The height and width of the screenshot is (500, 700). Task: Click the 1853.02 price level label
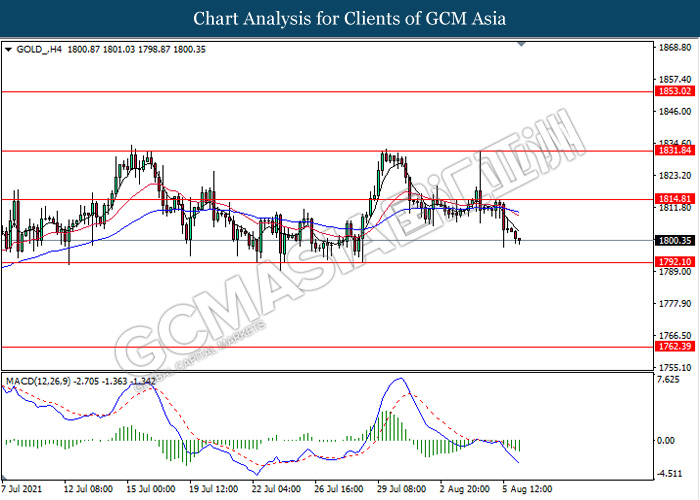(x=675, y=91)
